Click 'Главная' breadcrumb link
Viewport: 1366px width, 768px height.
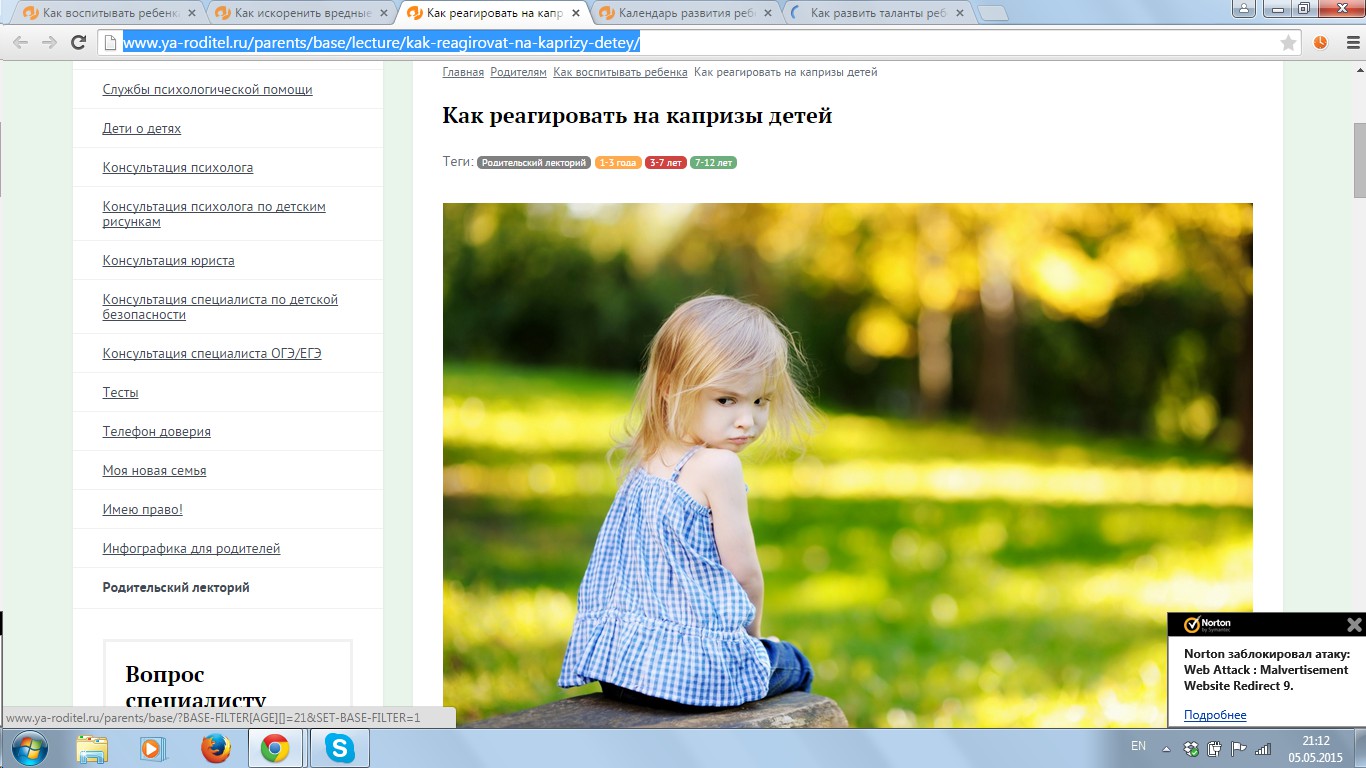pyautogui.click(x=463, y=72)
